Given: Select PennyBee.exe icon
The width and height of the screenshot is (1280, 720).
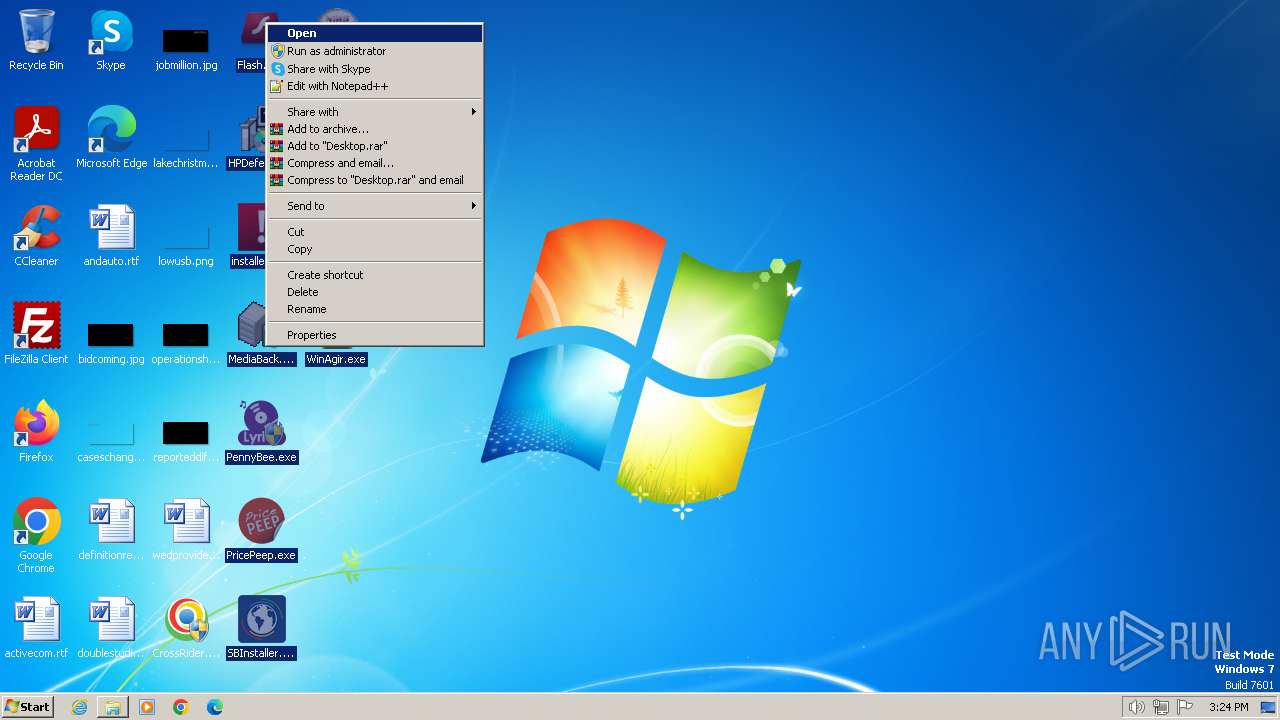Looking at the screenshot, I should point(261,432).
